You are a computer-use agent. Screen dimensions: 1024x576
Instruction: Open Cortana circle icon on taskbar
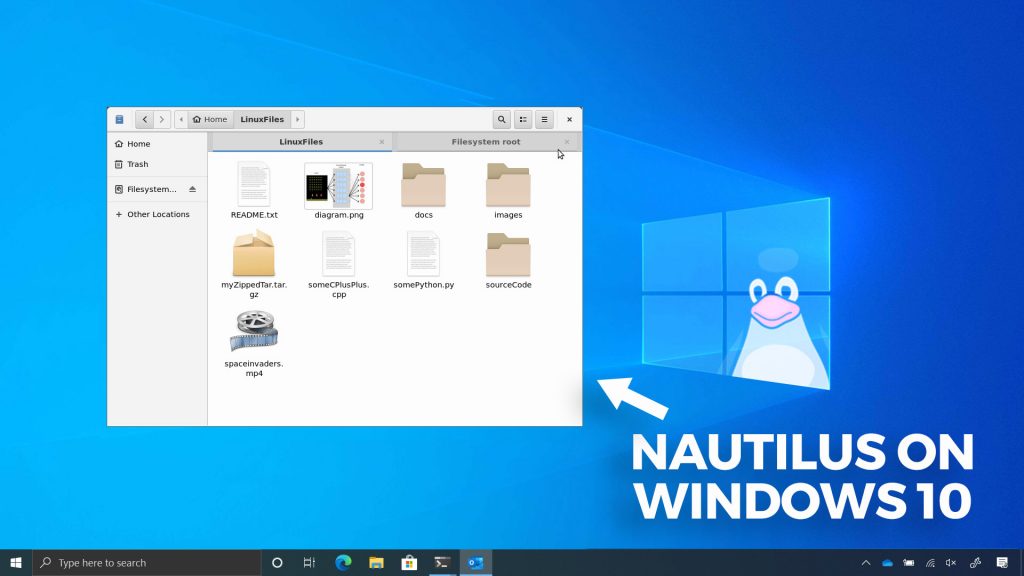click(x=277, y=562)
